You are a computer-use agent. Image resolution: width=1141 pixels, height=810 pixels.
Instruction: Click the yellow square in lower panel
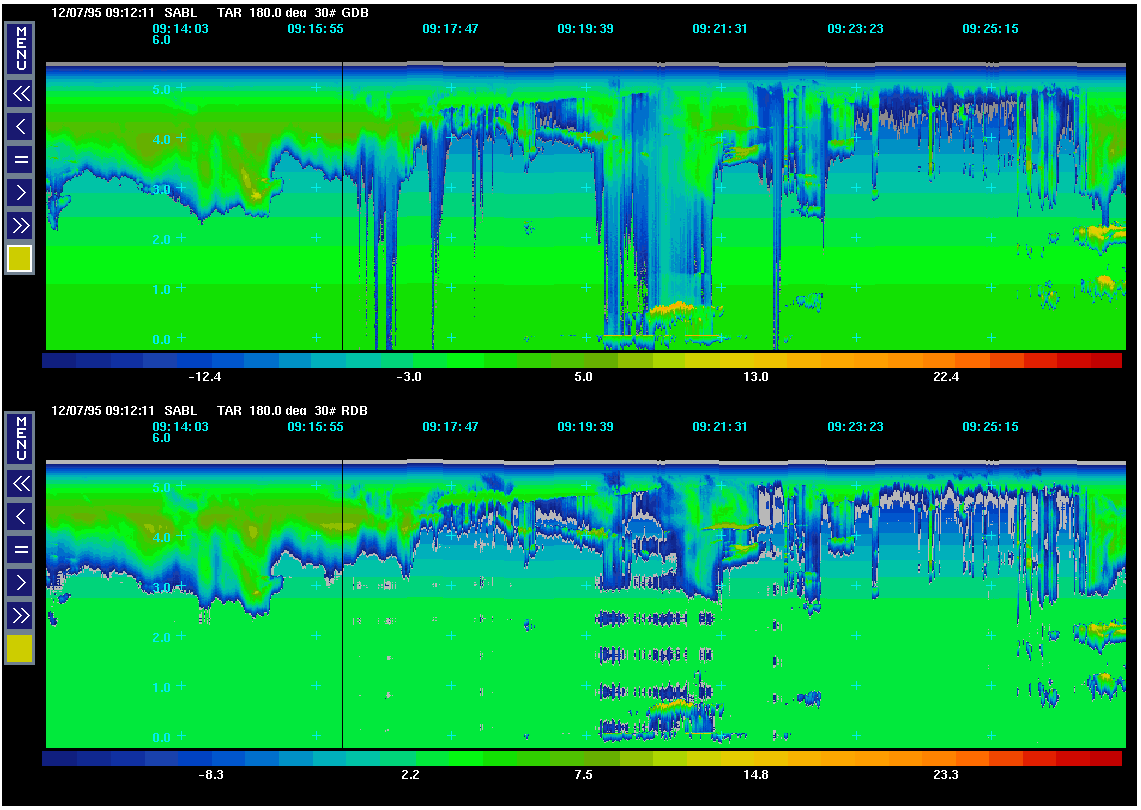[20, 649]
